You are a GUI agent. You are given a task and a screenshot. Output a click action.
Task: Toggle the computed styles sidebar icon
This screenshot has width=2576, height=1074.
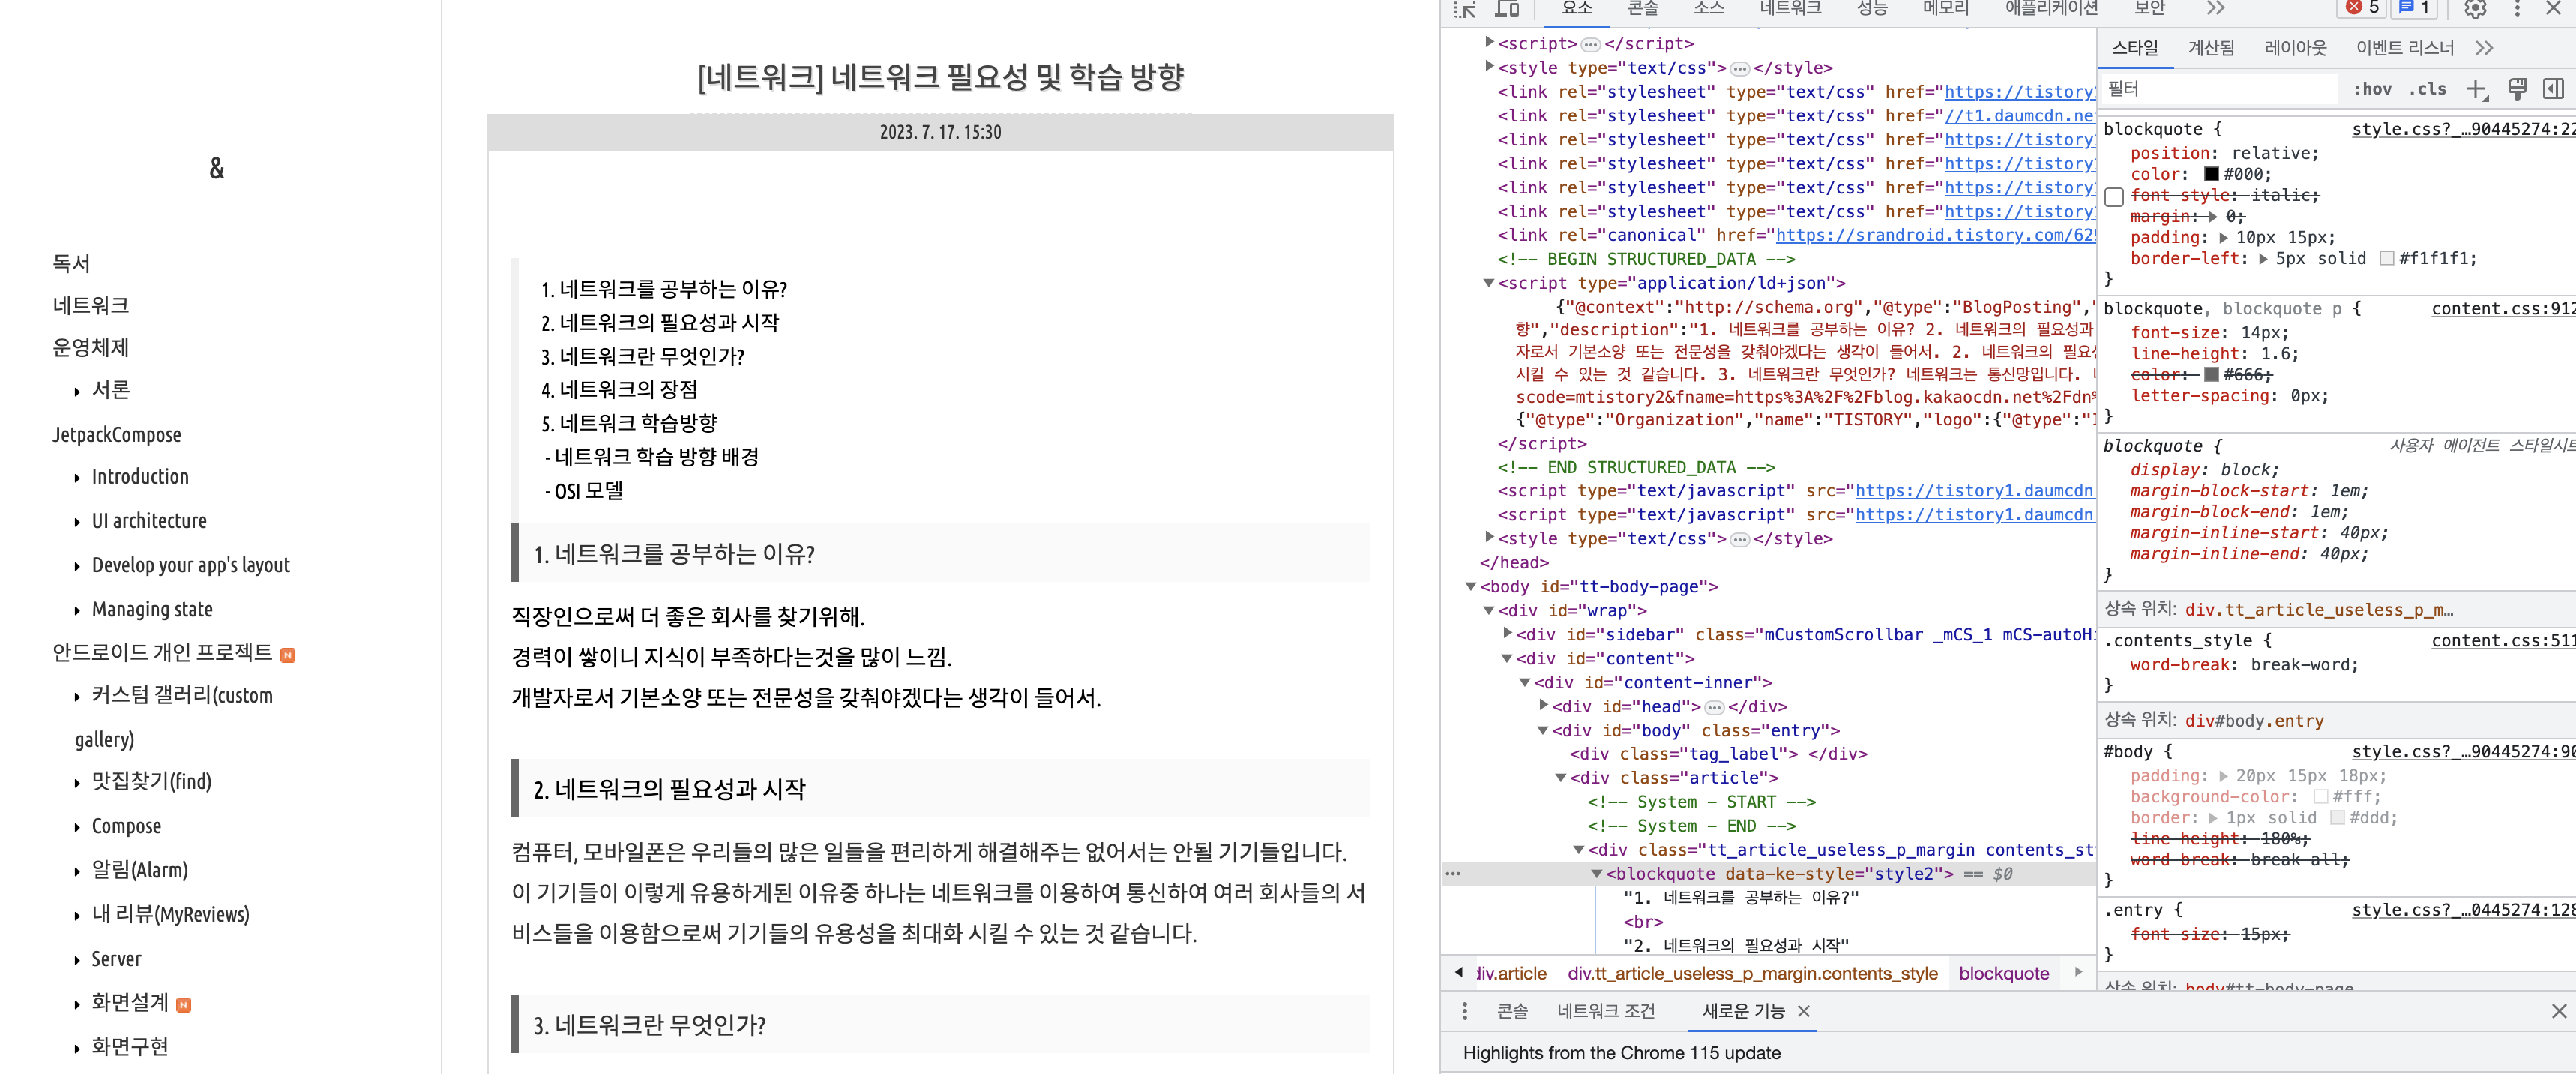point(2553,89)
